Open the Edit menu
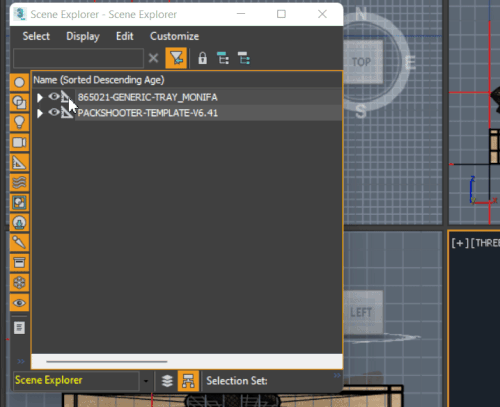The image size is (500, 407). (125, 36)
